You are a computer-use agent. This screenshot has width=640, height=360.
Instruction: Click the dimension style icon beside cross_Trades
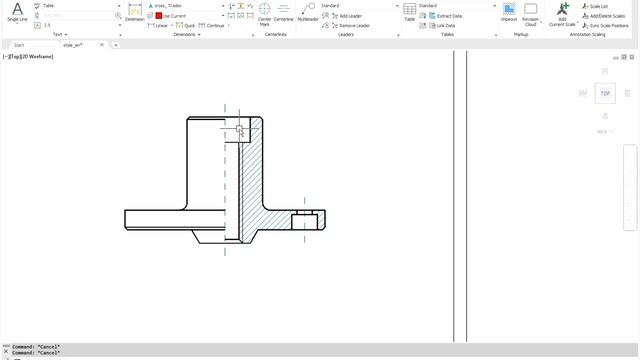point(151,6)
